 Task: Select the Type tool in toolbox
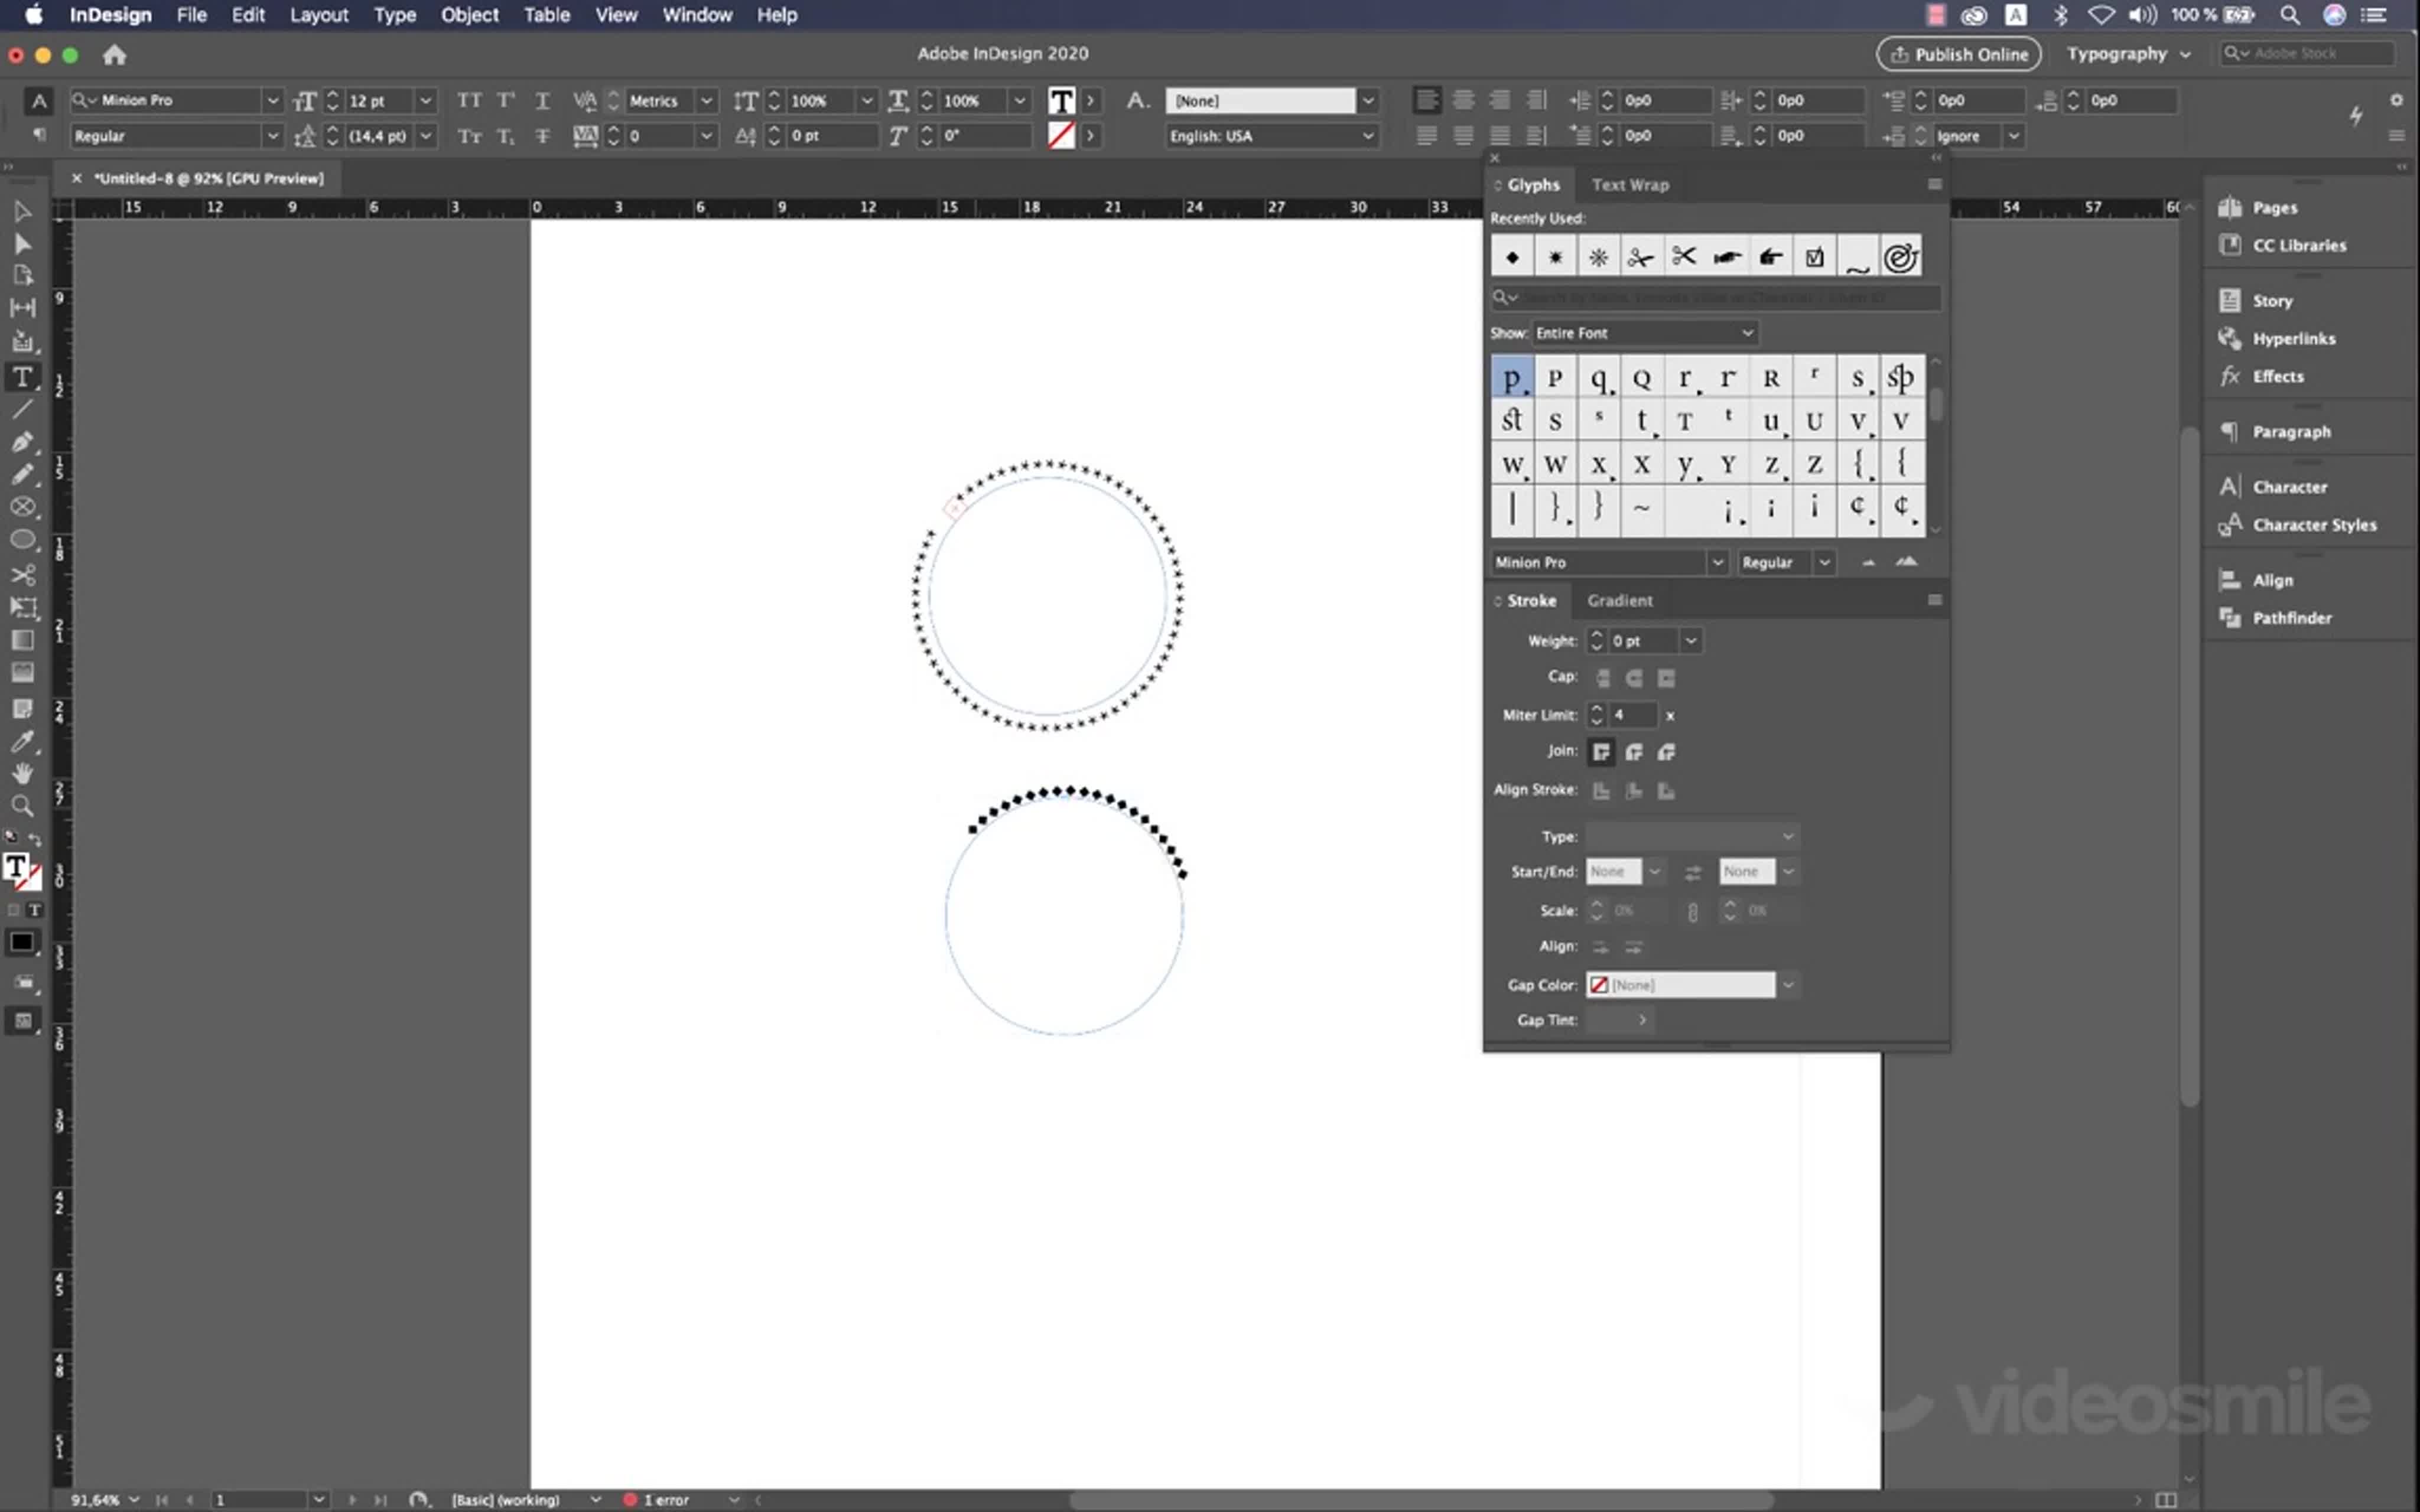(x=22, y=377)
